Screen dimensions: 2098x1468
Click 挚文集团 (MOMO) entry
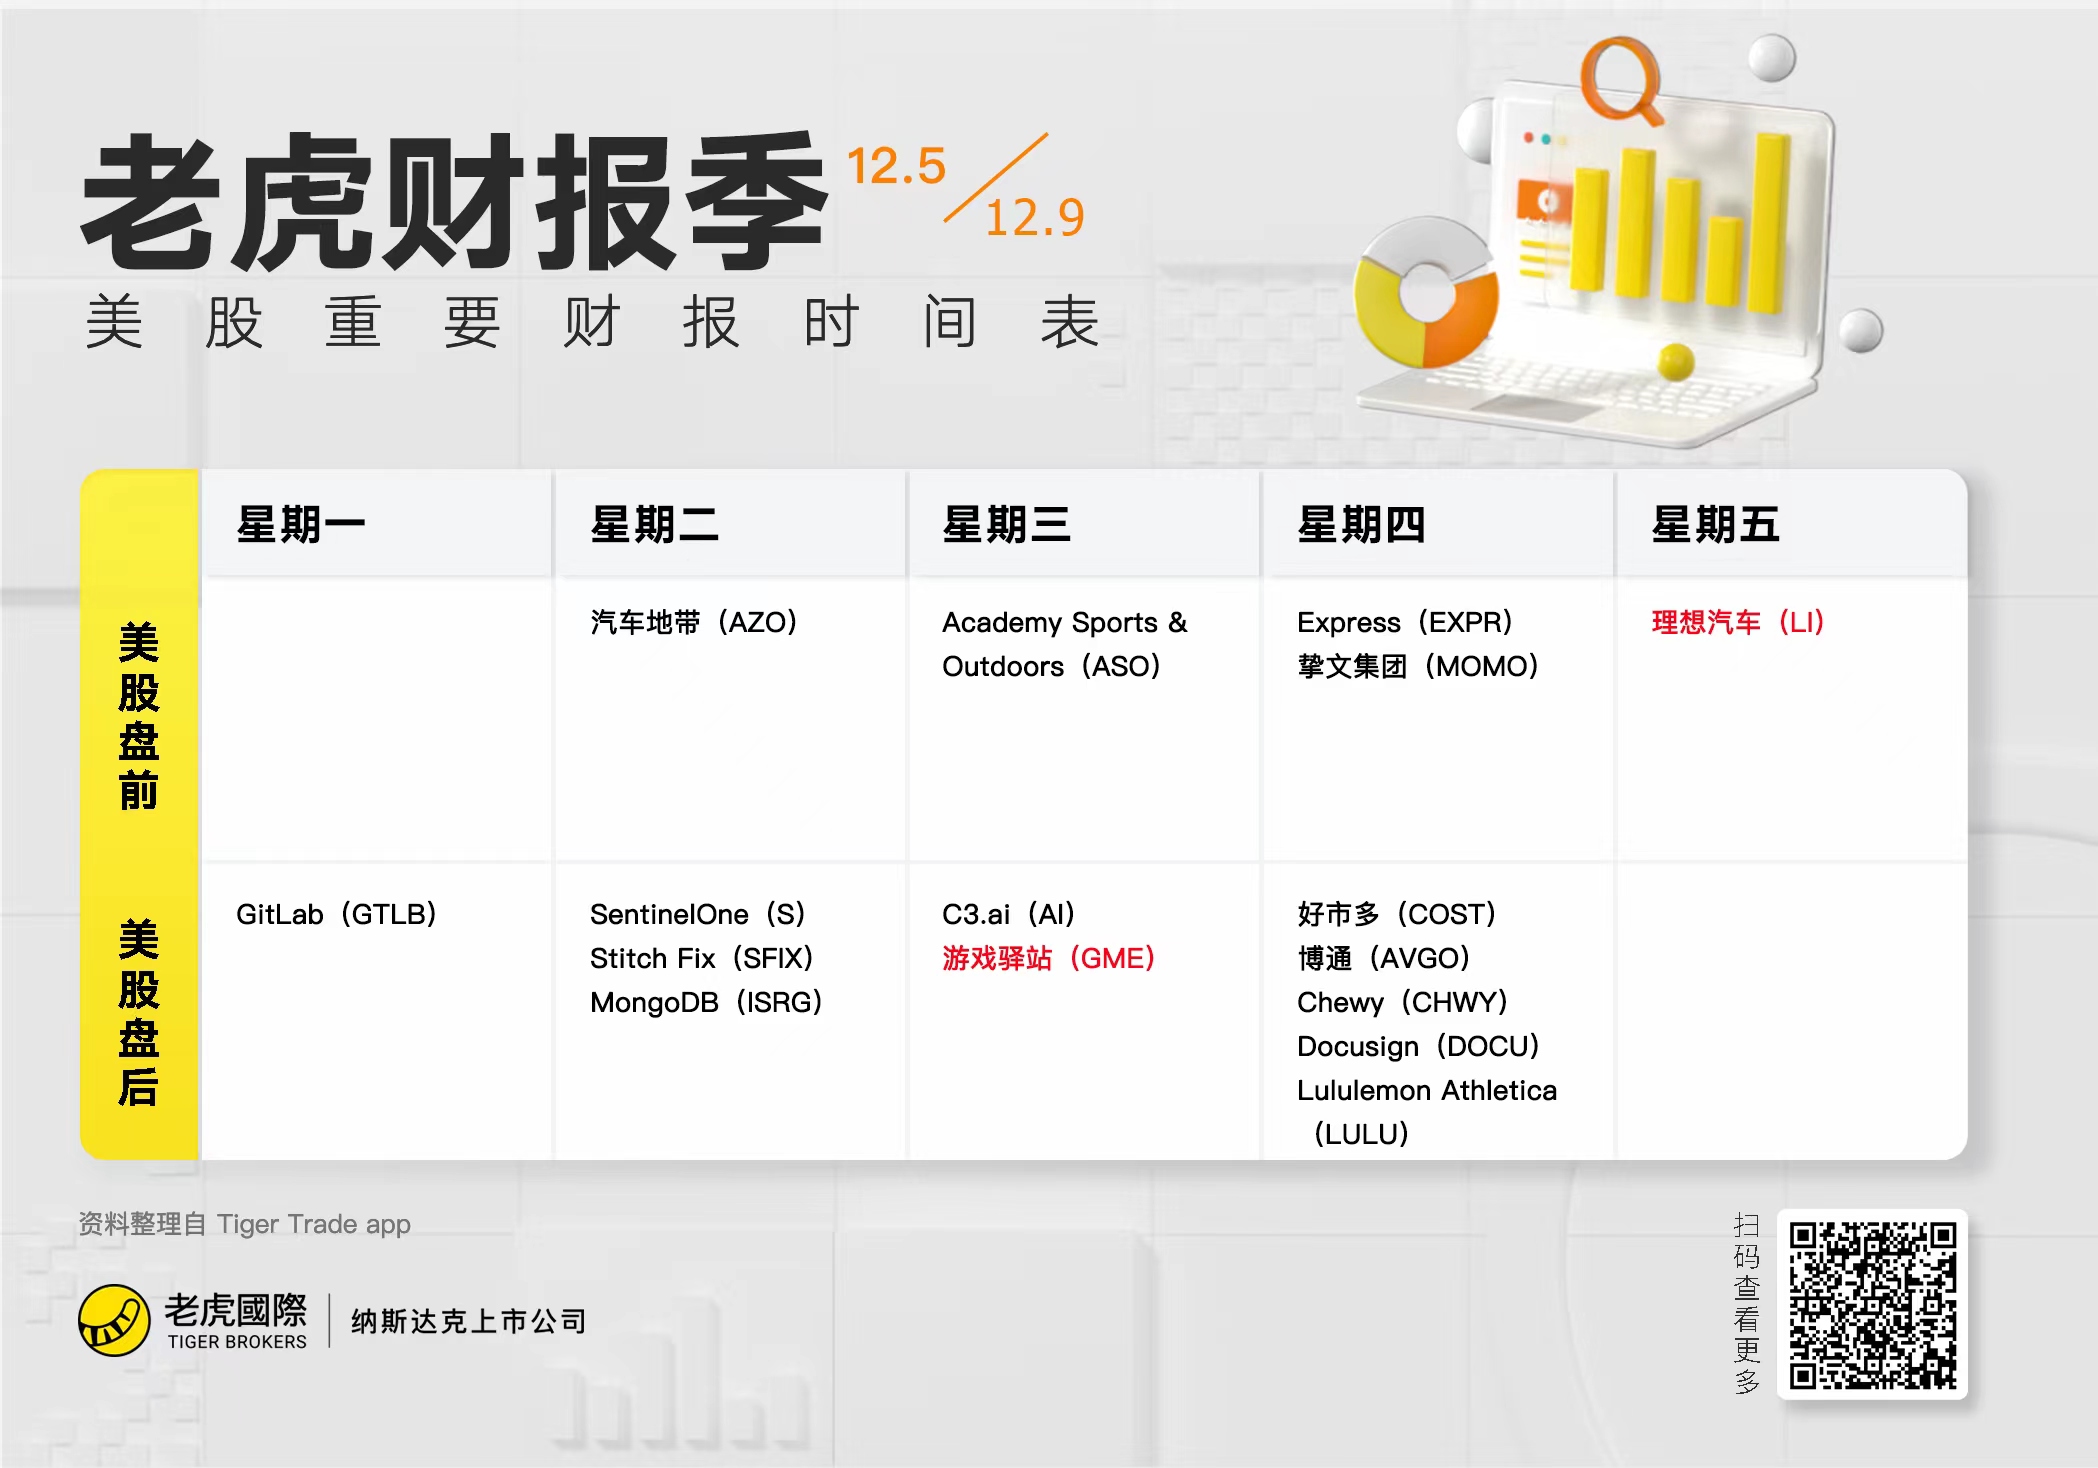tap(1418, 666)
